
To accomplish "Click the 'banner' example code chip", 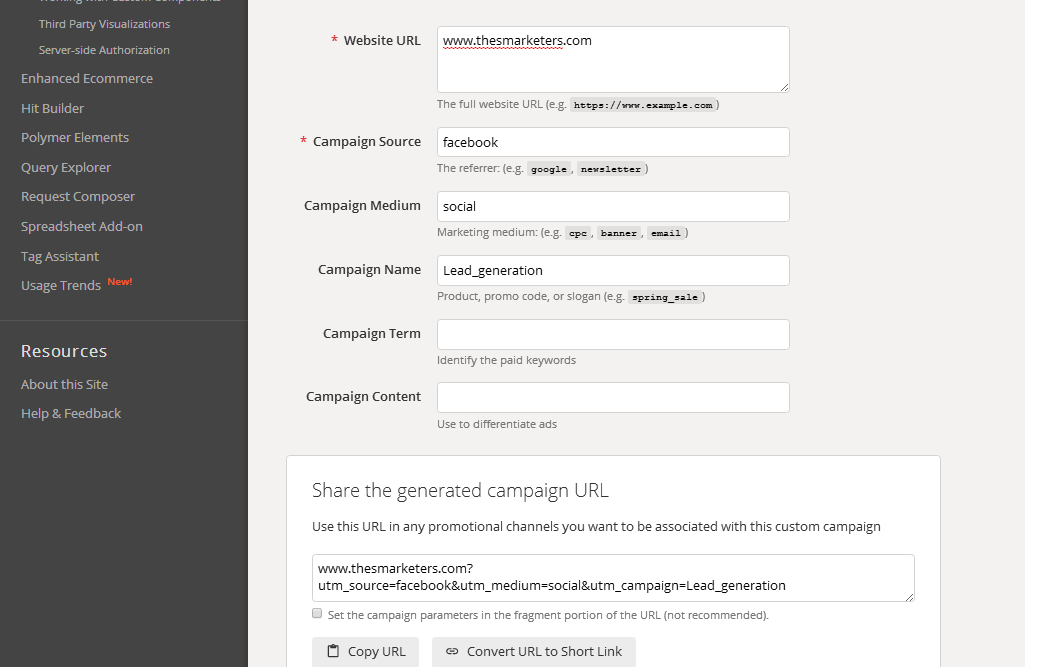I will pyautogui.click(x=619, y=233).
